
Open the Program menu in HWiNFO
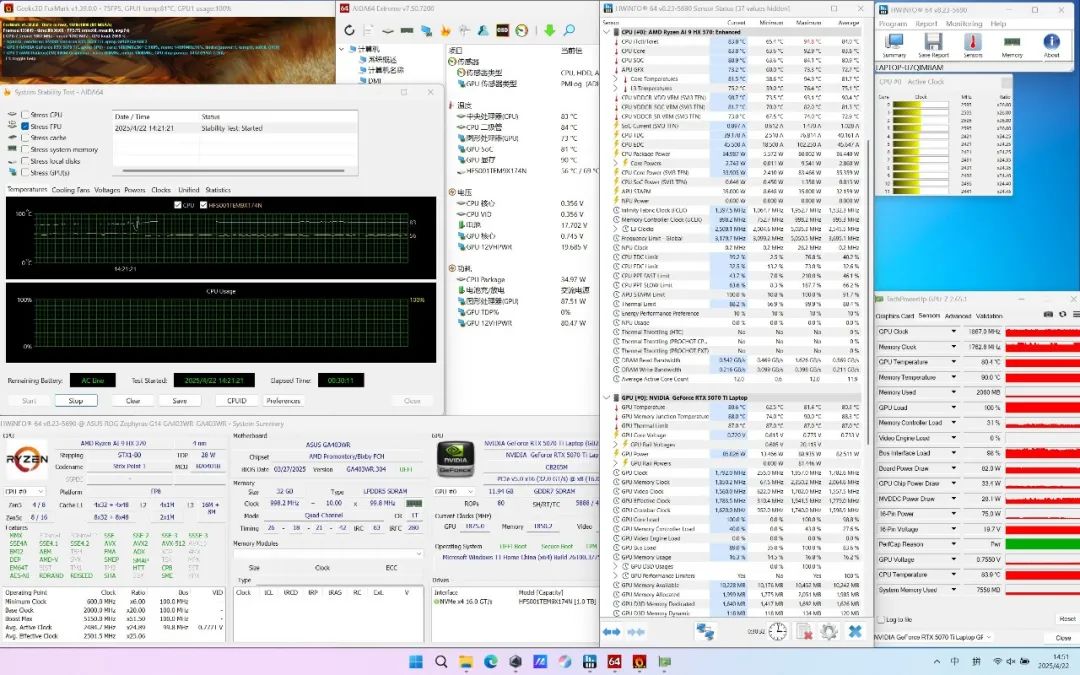pyautogui.click(x=893, y=23)
